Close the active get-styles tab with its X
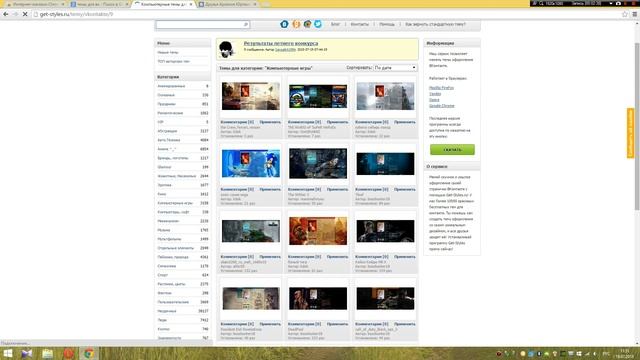Viewport: 640px width, 360px height. click(191, 4)
